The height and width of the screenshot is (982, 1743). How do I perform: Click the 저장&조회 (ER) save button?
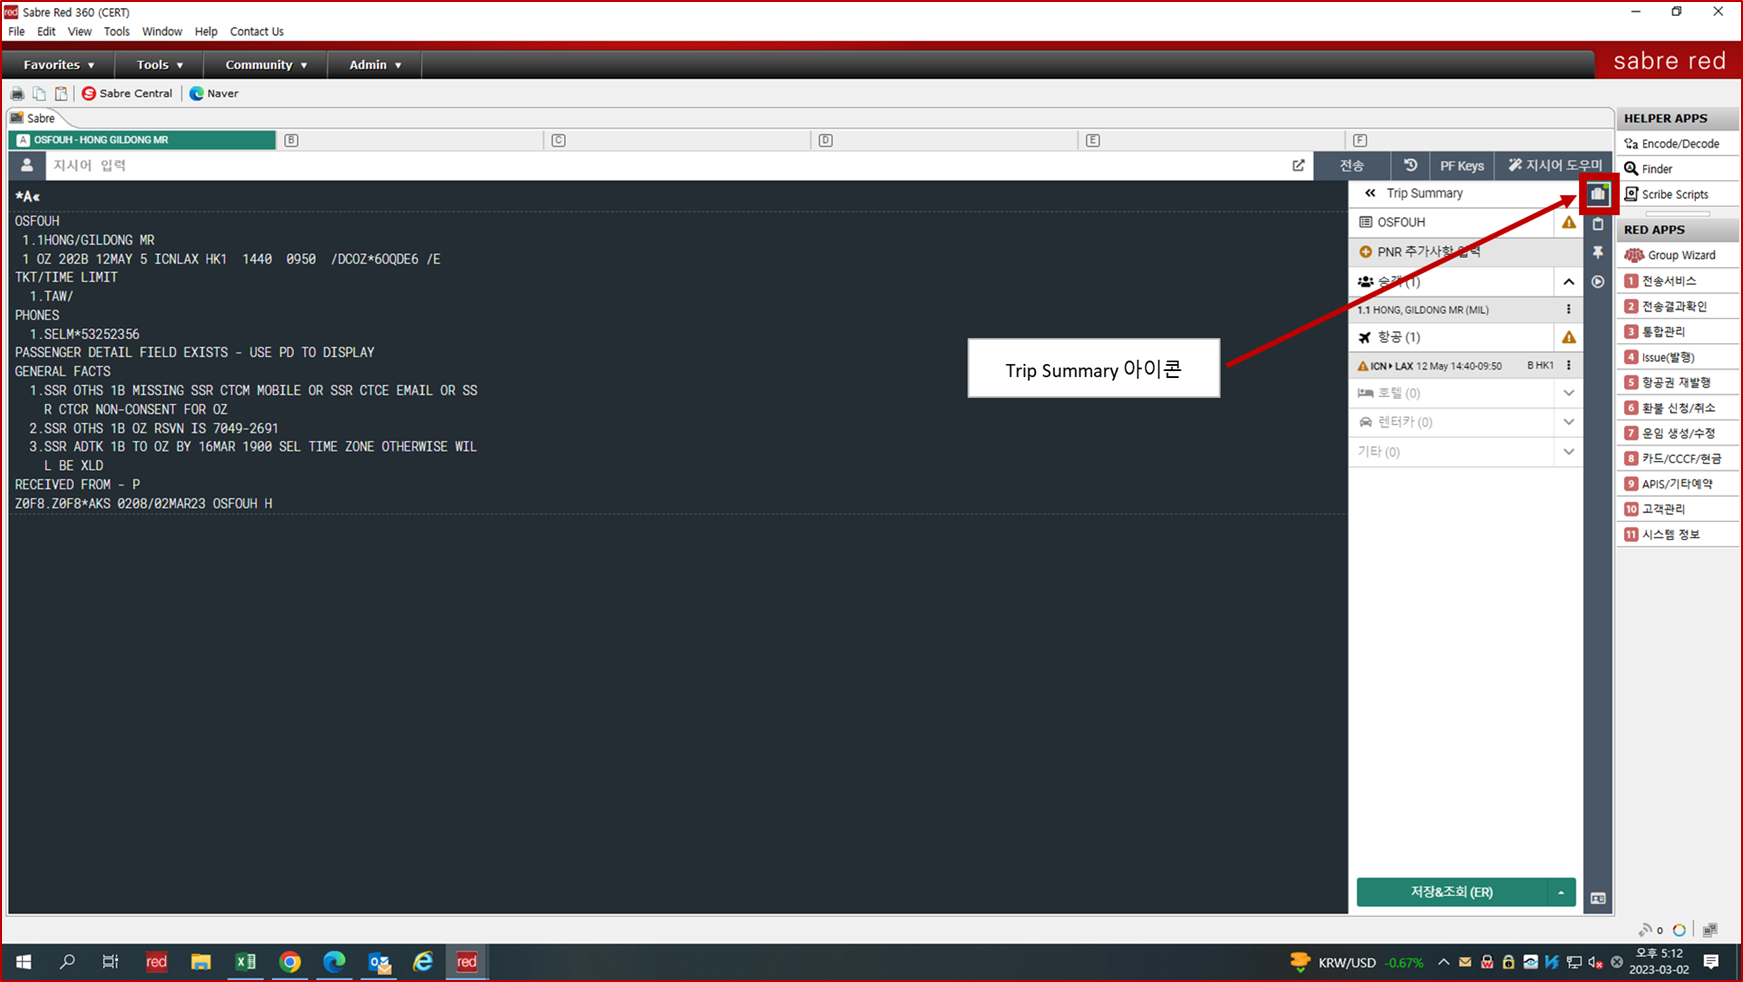click(1451, 892)
